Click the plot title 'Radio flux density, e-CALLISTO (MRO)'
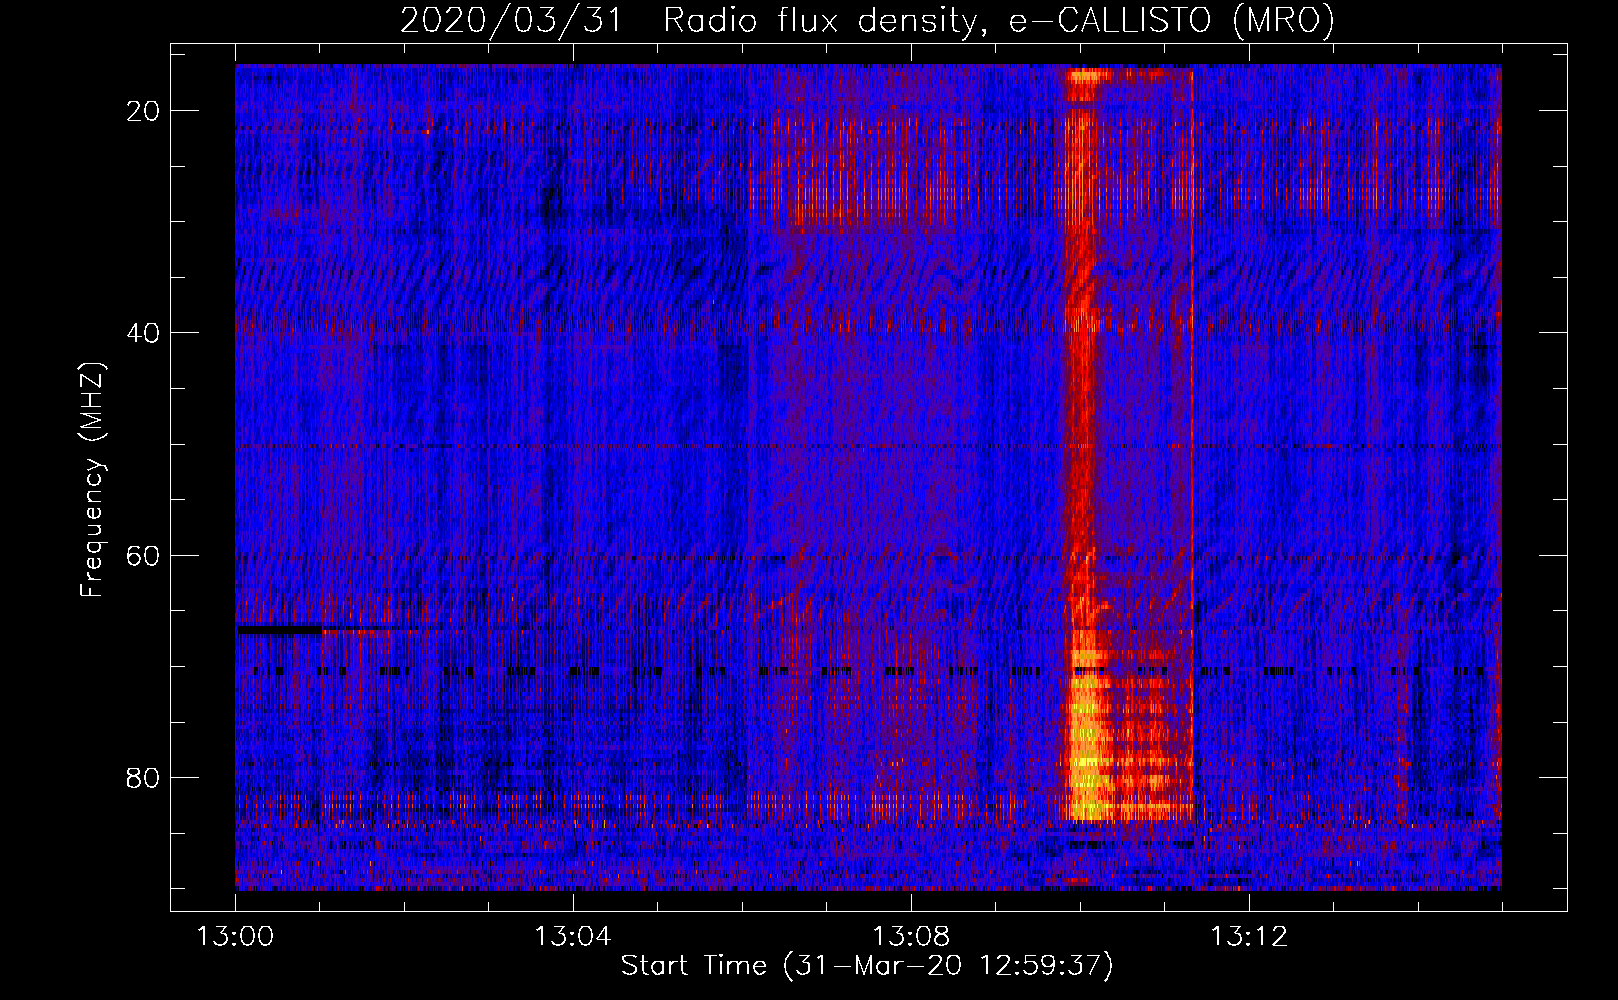This screenshot has height=1000, width=1618. [998, 21]
